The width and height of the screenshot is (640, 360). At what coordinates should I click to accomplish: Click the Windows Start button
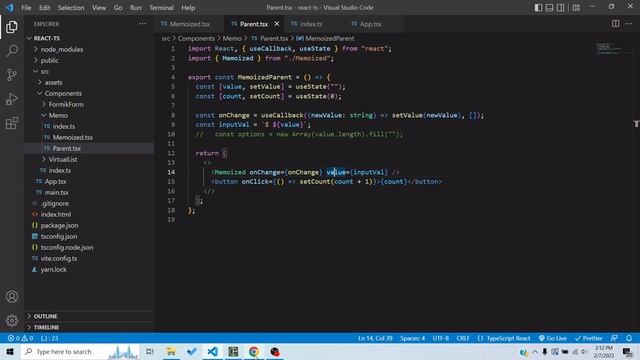(x=10, y=351)
